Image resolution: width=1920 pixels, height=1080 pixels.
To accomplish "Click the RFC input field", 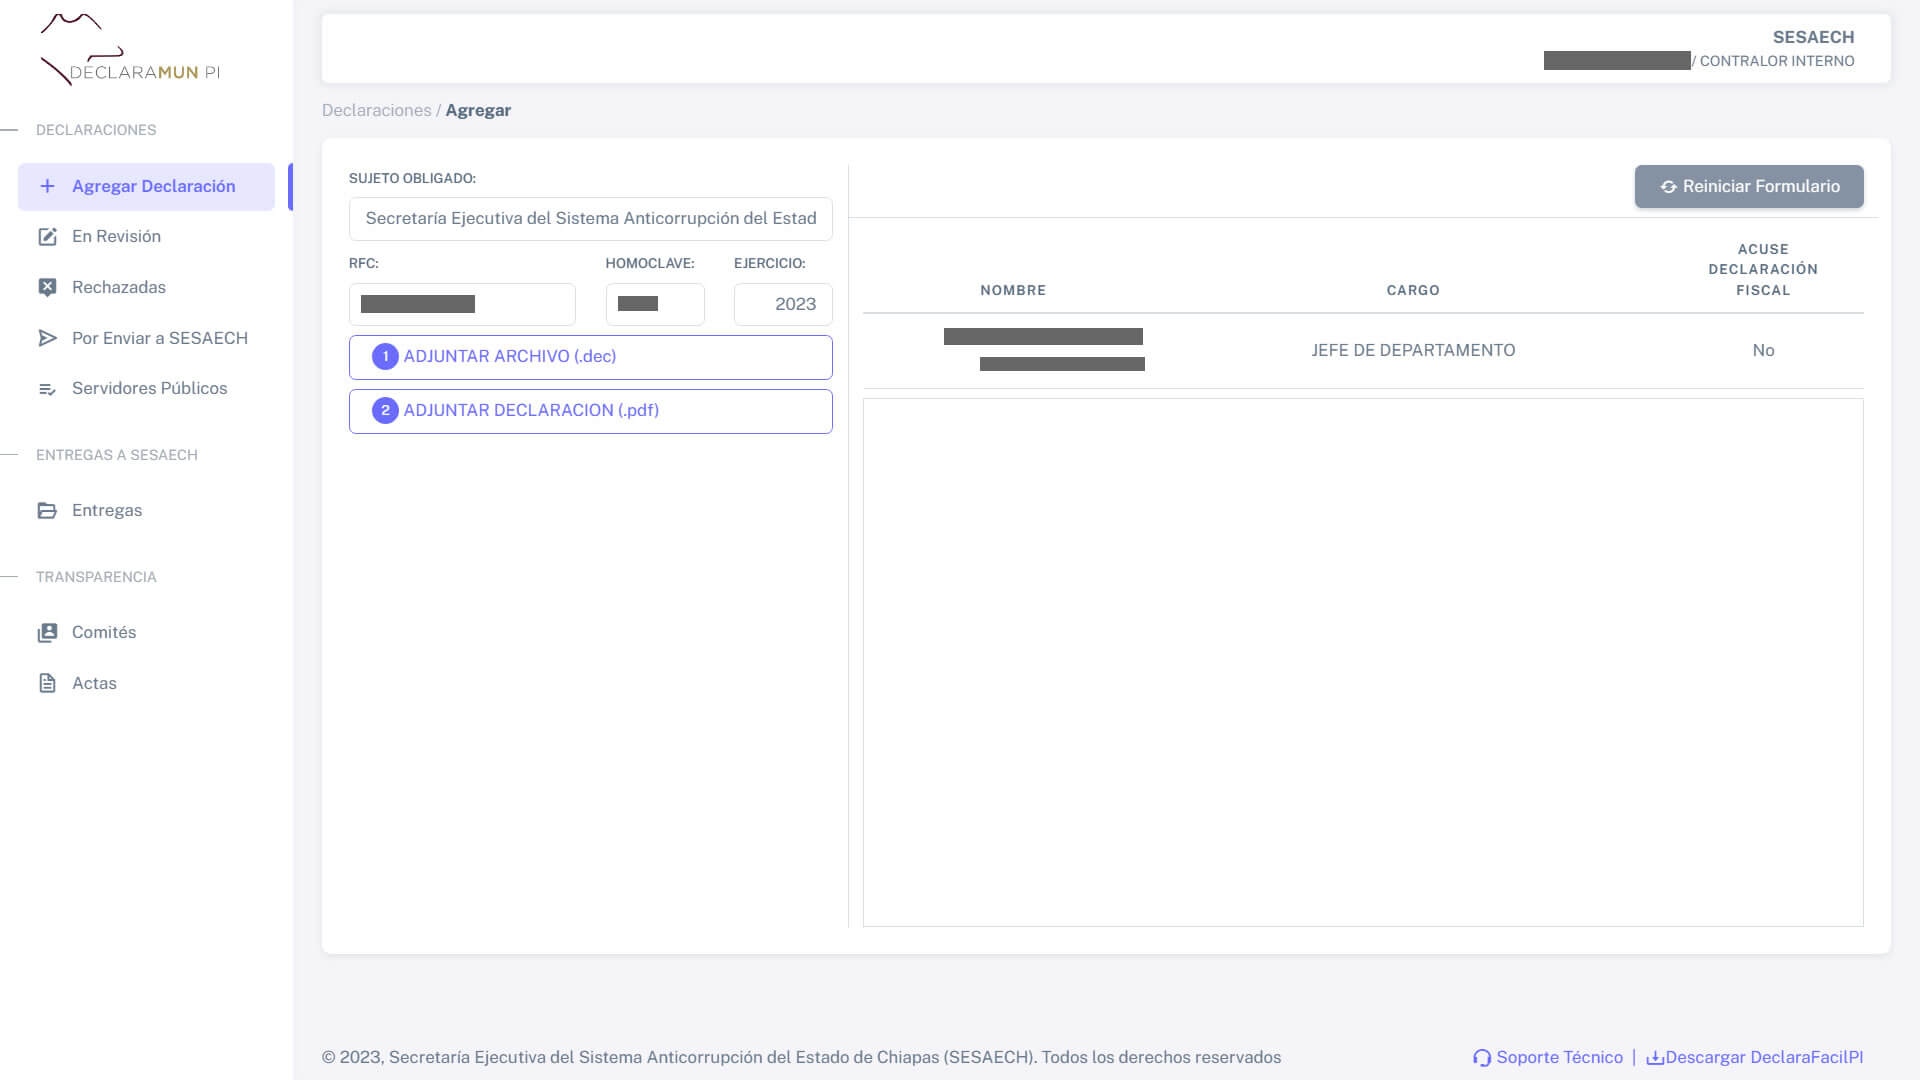I will coord(462,304).
